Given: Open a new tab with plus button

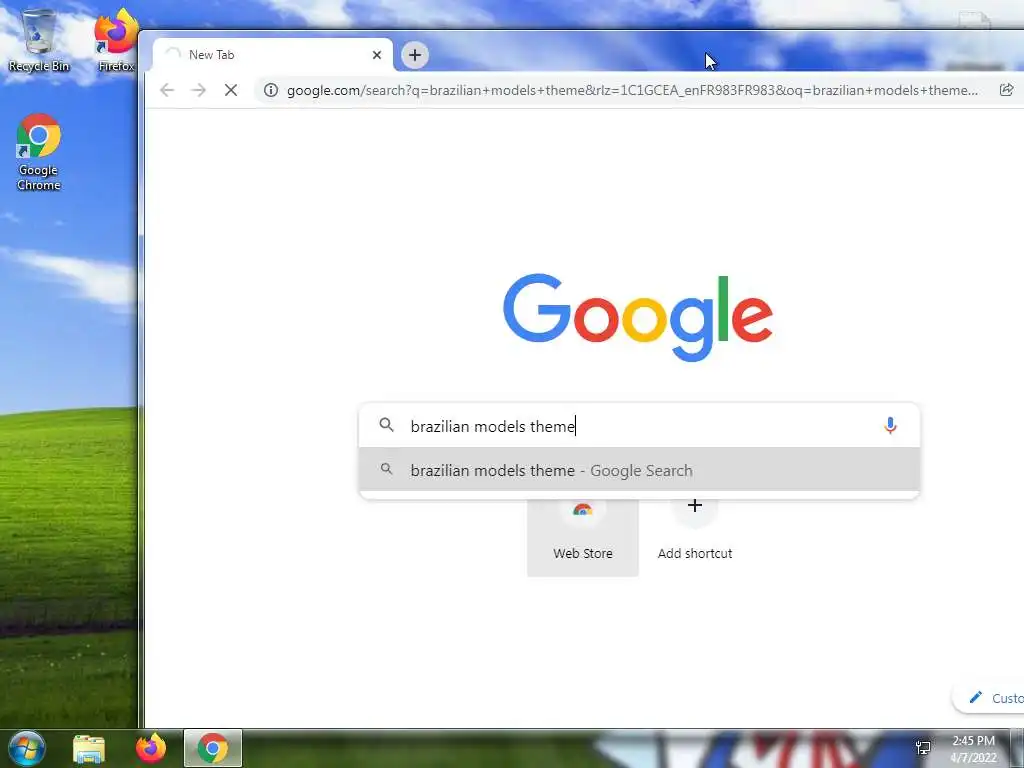Looking at the screenshot, I should click(x=415, y=55).
